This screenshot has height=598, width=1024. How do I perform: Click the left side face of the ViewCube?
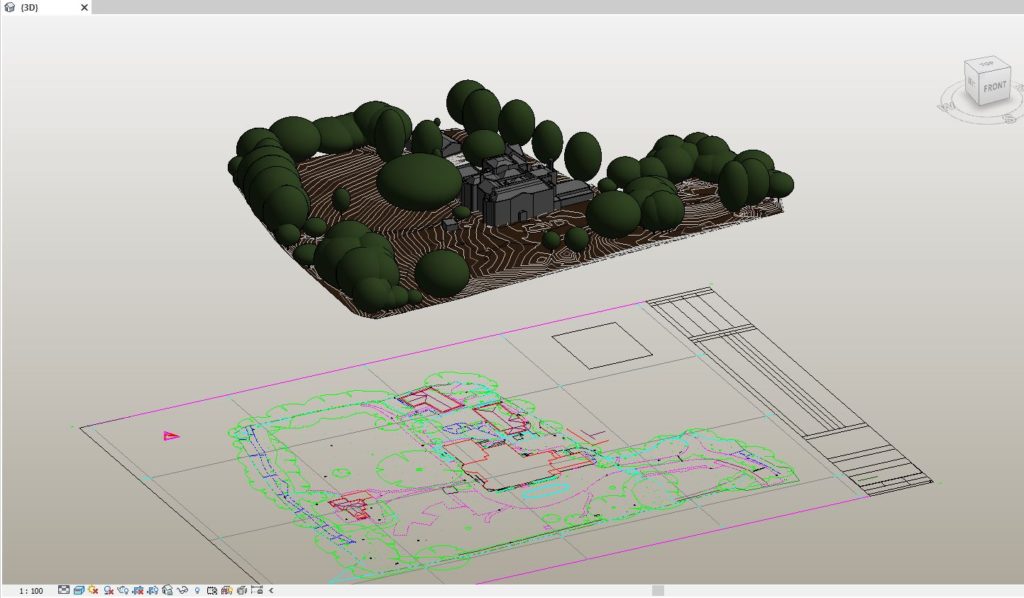(x=972, y=84)
